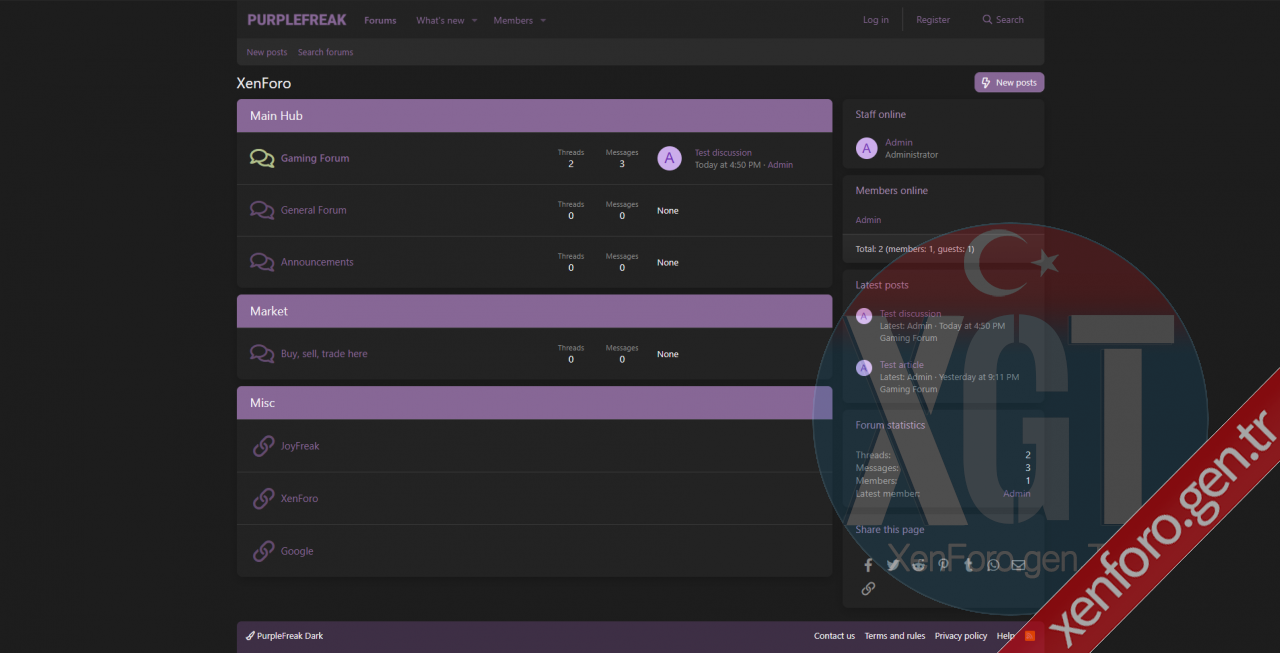Click the Register link
The width and height of the screenshot is (1280, 653).
click(933, 20)
